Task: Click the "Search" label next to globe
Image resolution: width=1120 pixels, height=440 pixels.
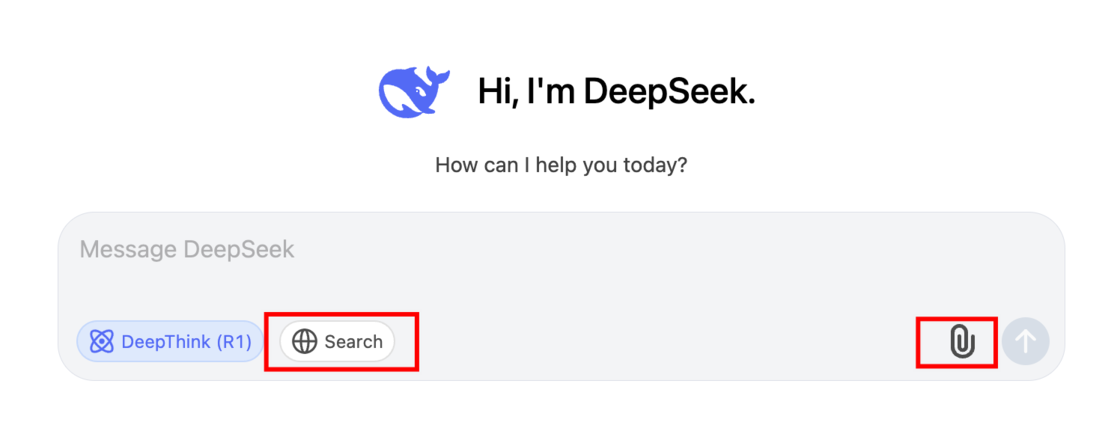Action: point(354,341)
